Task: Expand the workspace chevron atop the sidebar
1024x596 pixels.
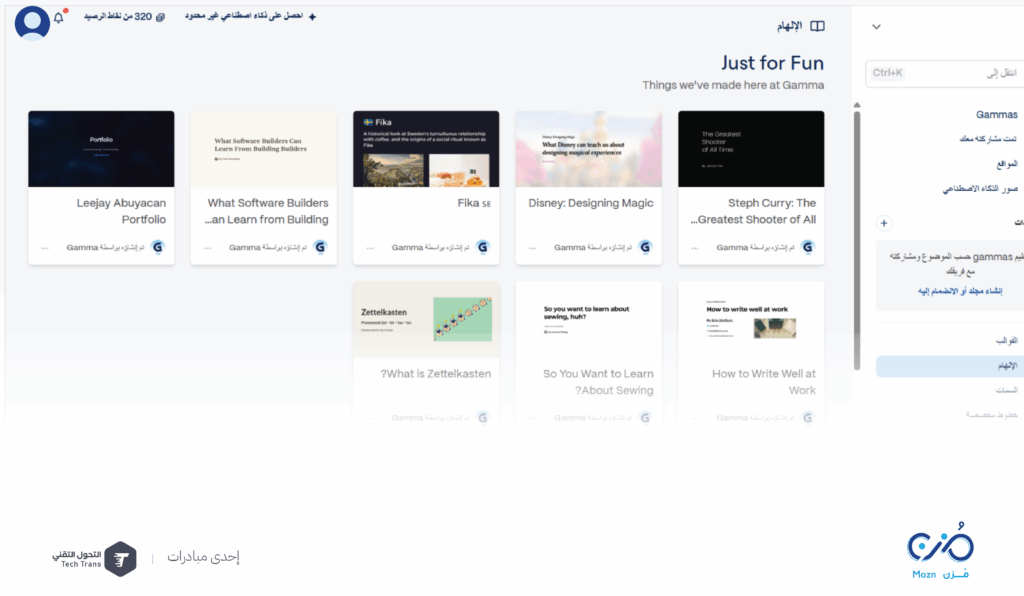Action: coord(876,27)
